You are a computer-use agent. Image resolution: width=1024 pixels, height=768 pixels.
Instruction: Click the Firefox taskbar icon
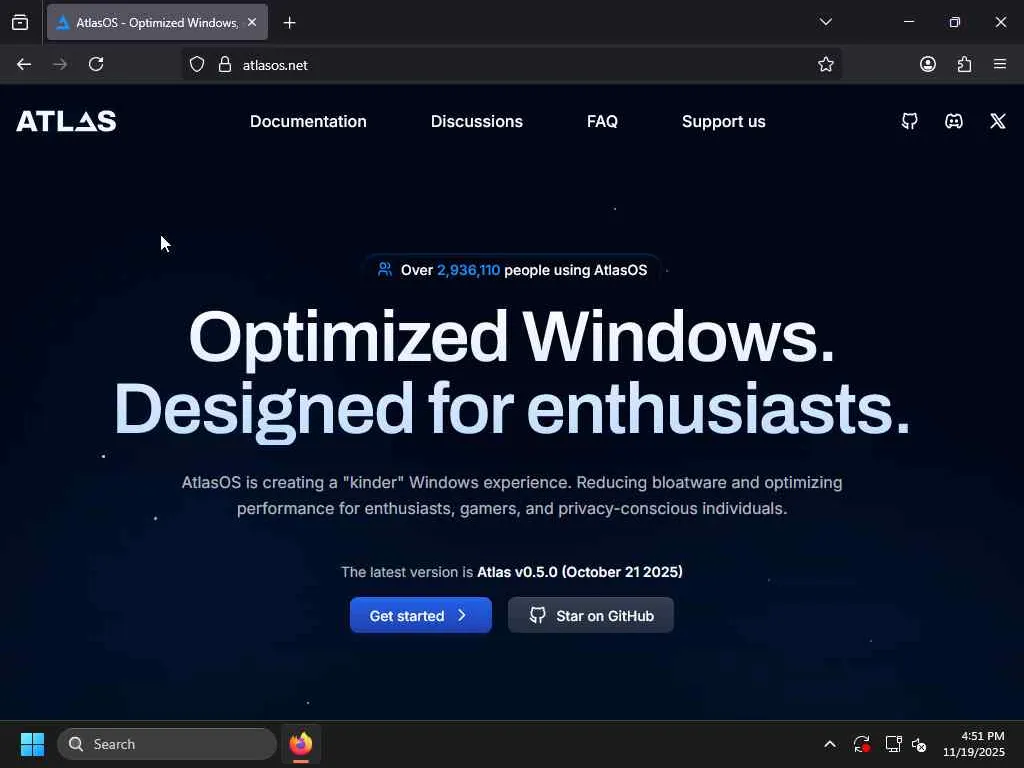tap(301, 744)
